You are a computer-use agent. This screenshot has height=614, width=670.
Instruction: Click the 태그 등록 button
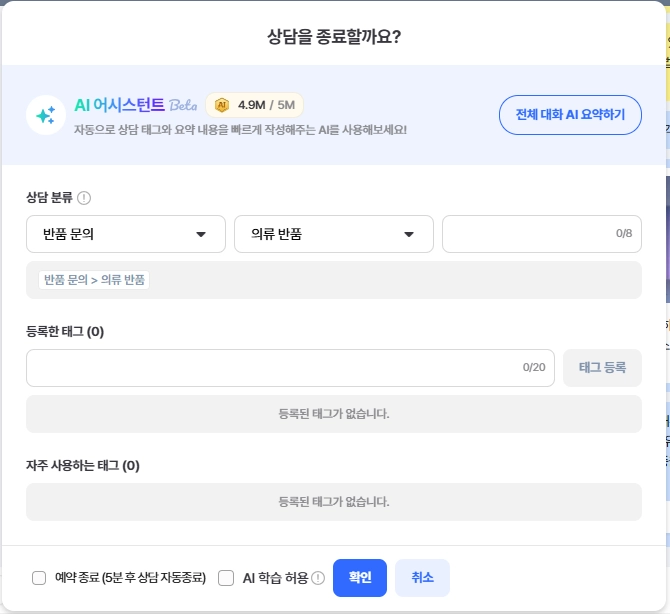click(x=602, y=368)
